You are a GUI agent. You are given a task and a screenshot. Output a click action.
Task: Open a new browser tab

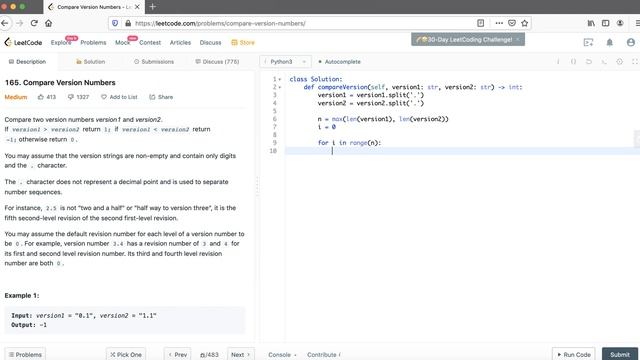pyautogui.click(x=153, y=7)
